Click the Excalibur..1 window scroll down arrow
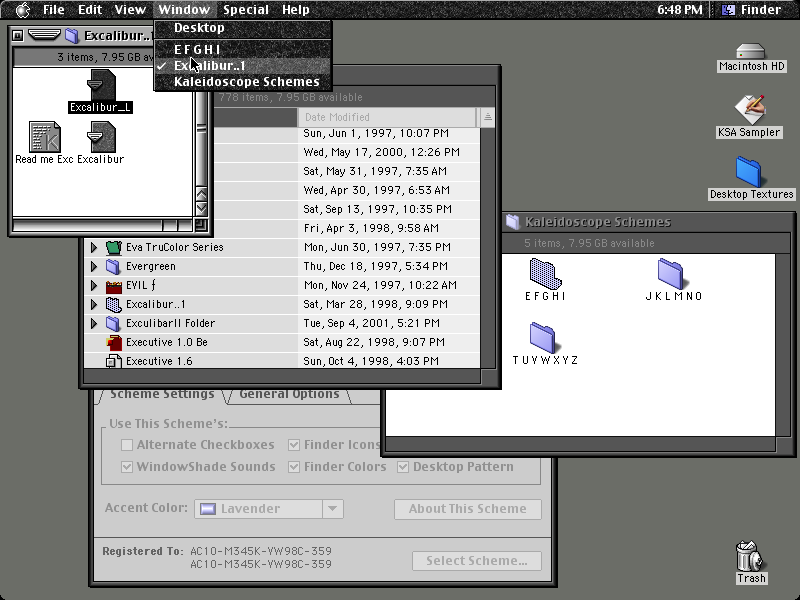The image size is (800, 600). (202, 208)
